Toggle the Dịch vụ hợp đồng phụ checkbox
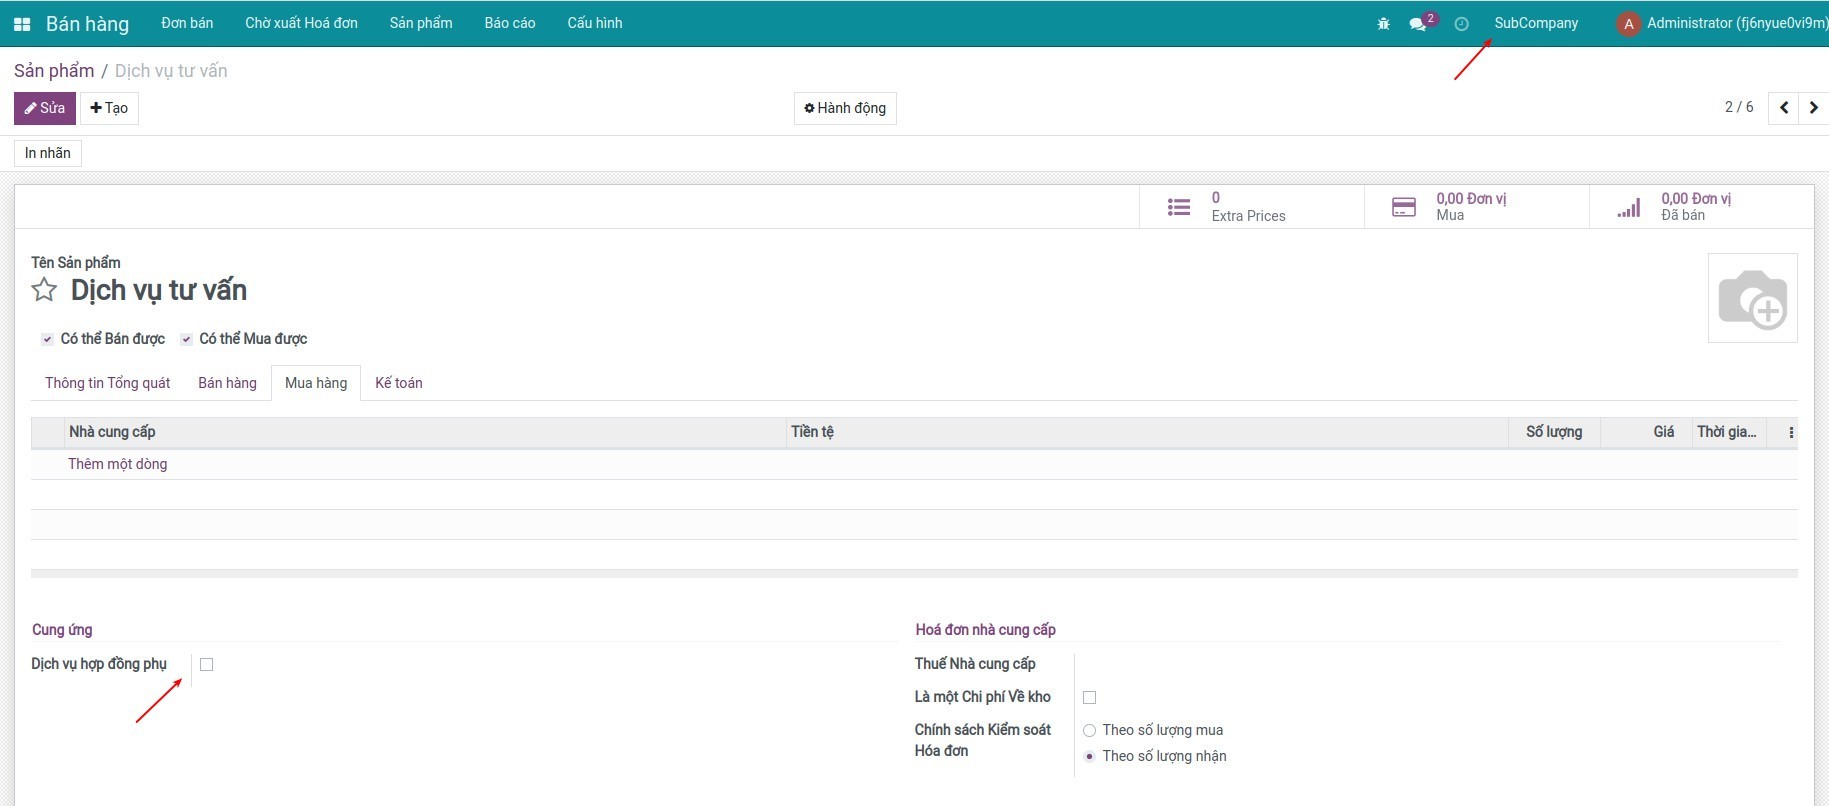The width and height of the screenshot is (1829, 806). pyautogui.click(x=207, y=665)
